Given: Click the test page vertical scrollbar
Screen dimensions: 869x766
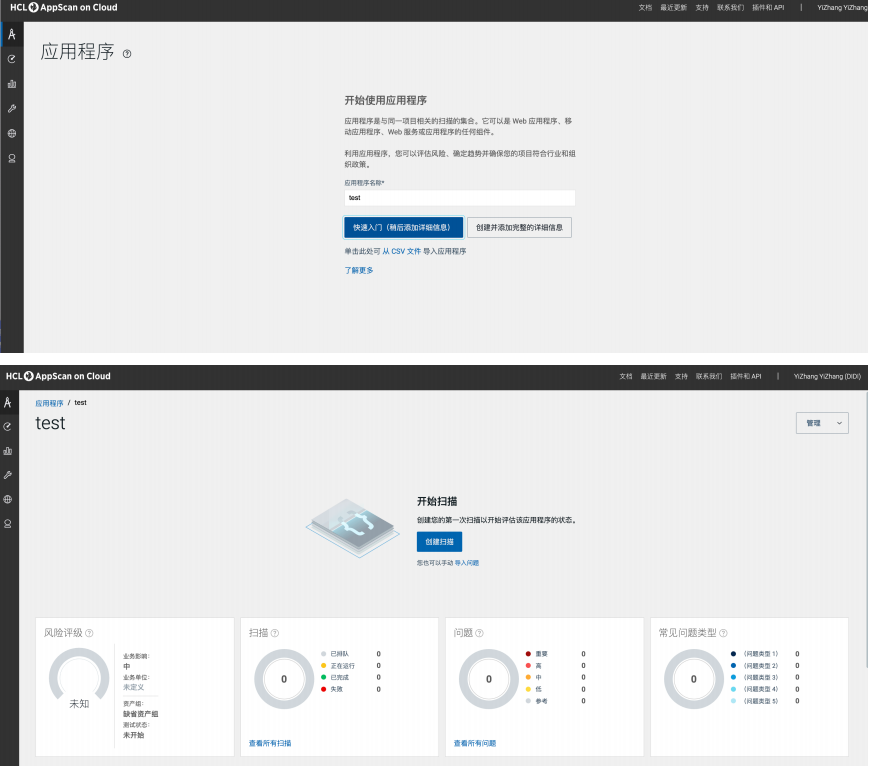Looking at the screenshot, I should click(866, 529).
